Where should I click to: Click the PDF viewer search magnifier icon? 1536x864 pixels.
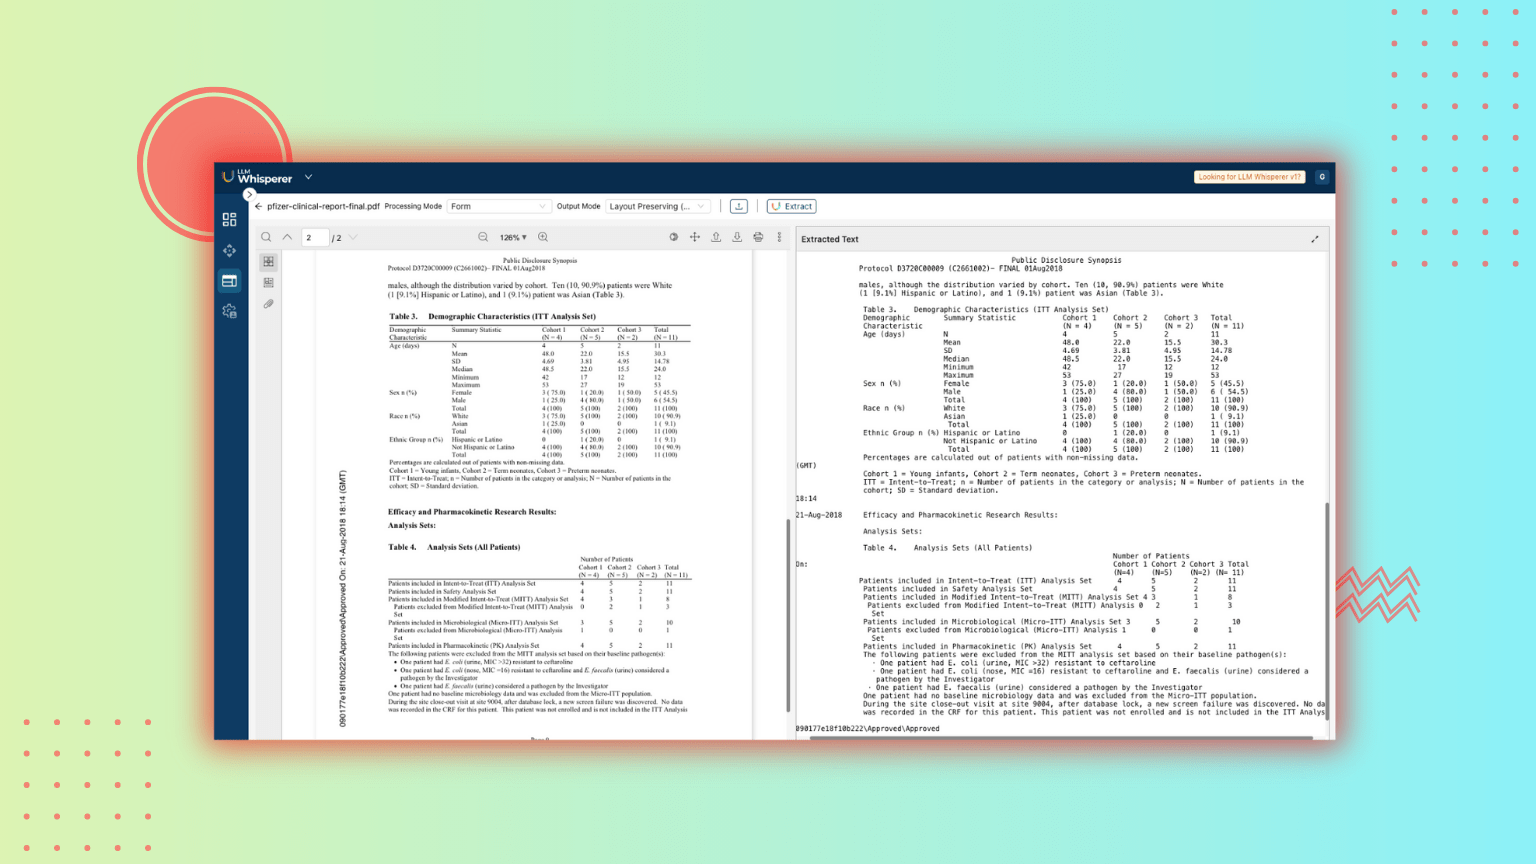266,237
